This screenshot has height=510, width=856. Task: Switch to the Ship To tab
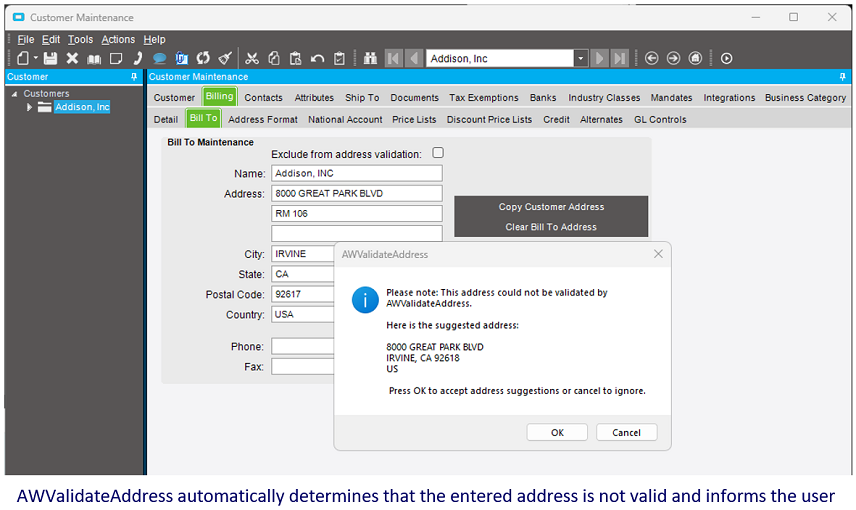pos(362,98)
